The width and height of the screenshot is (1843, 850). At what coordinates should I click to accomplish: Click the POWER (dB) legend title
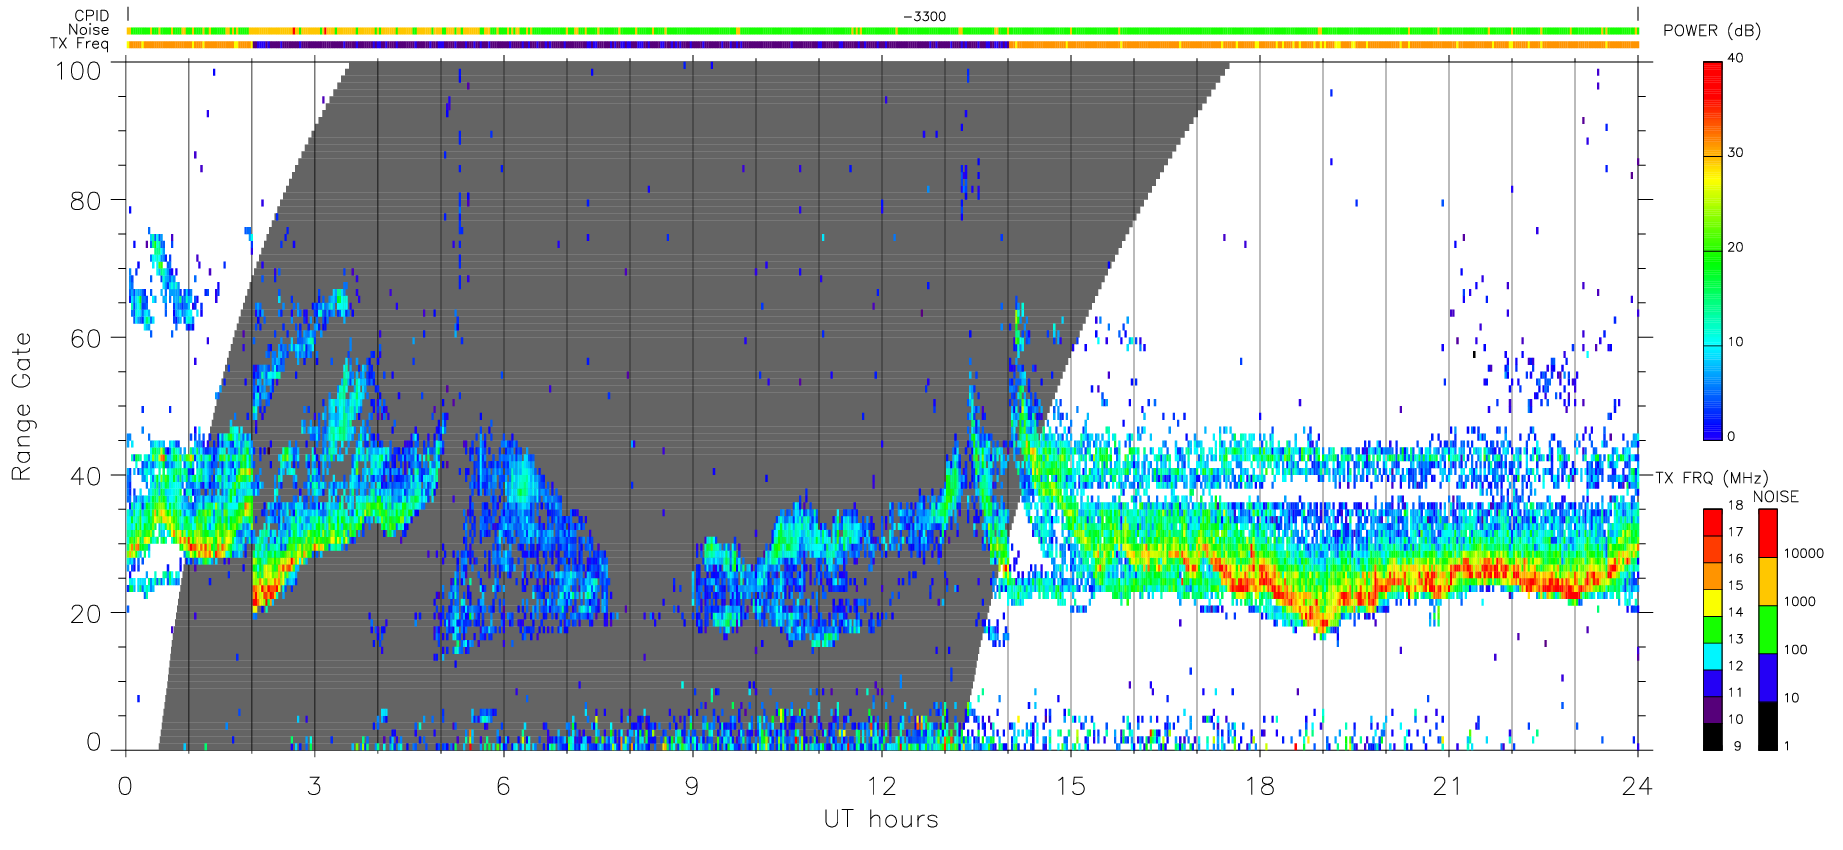tap(1712, 31)
